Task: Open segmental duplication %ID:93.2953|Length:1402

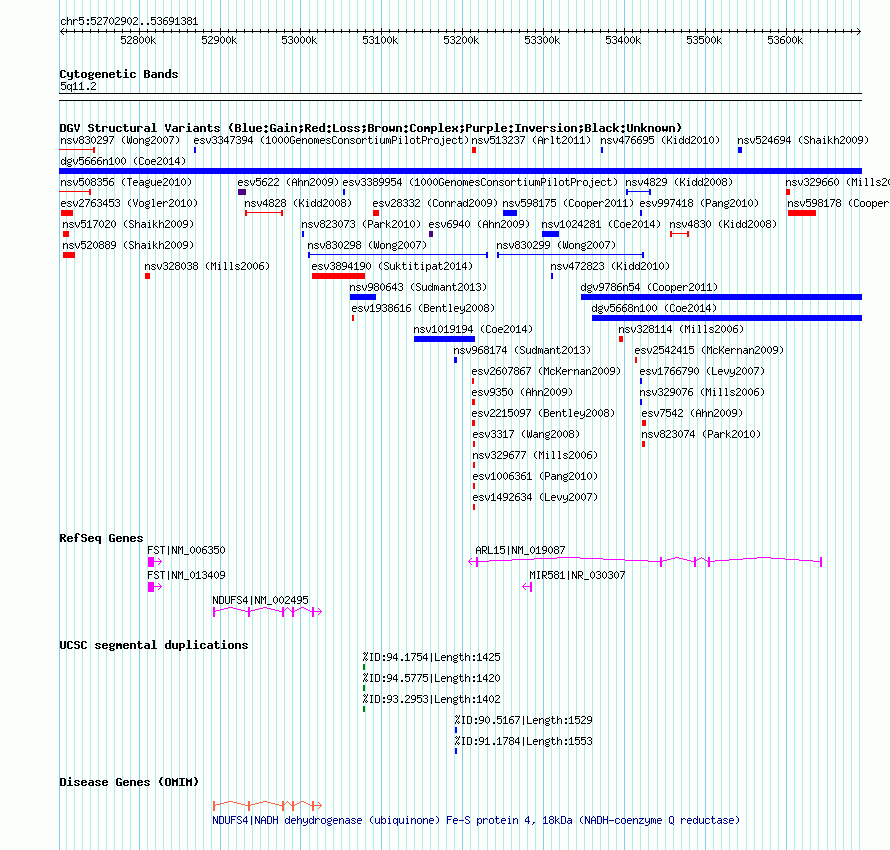Action: [x=431, y=699]
